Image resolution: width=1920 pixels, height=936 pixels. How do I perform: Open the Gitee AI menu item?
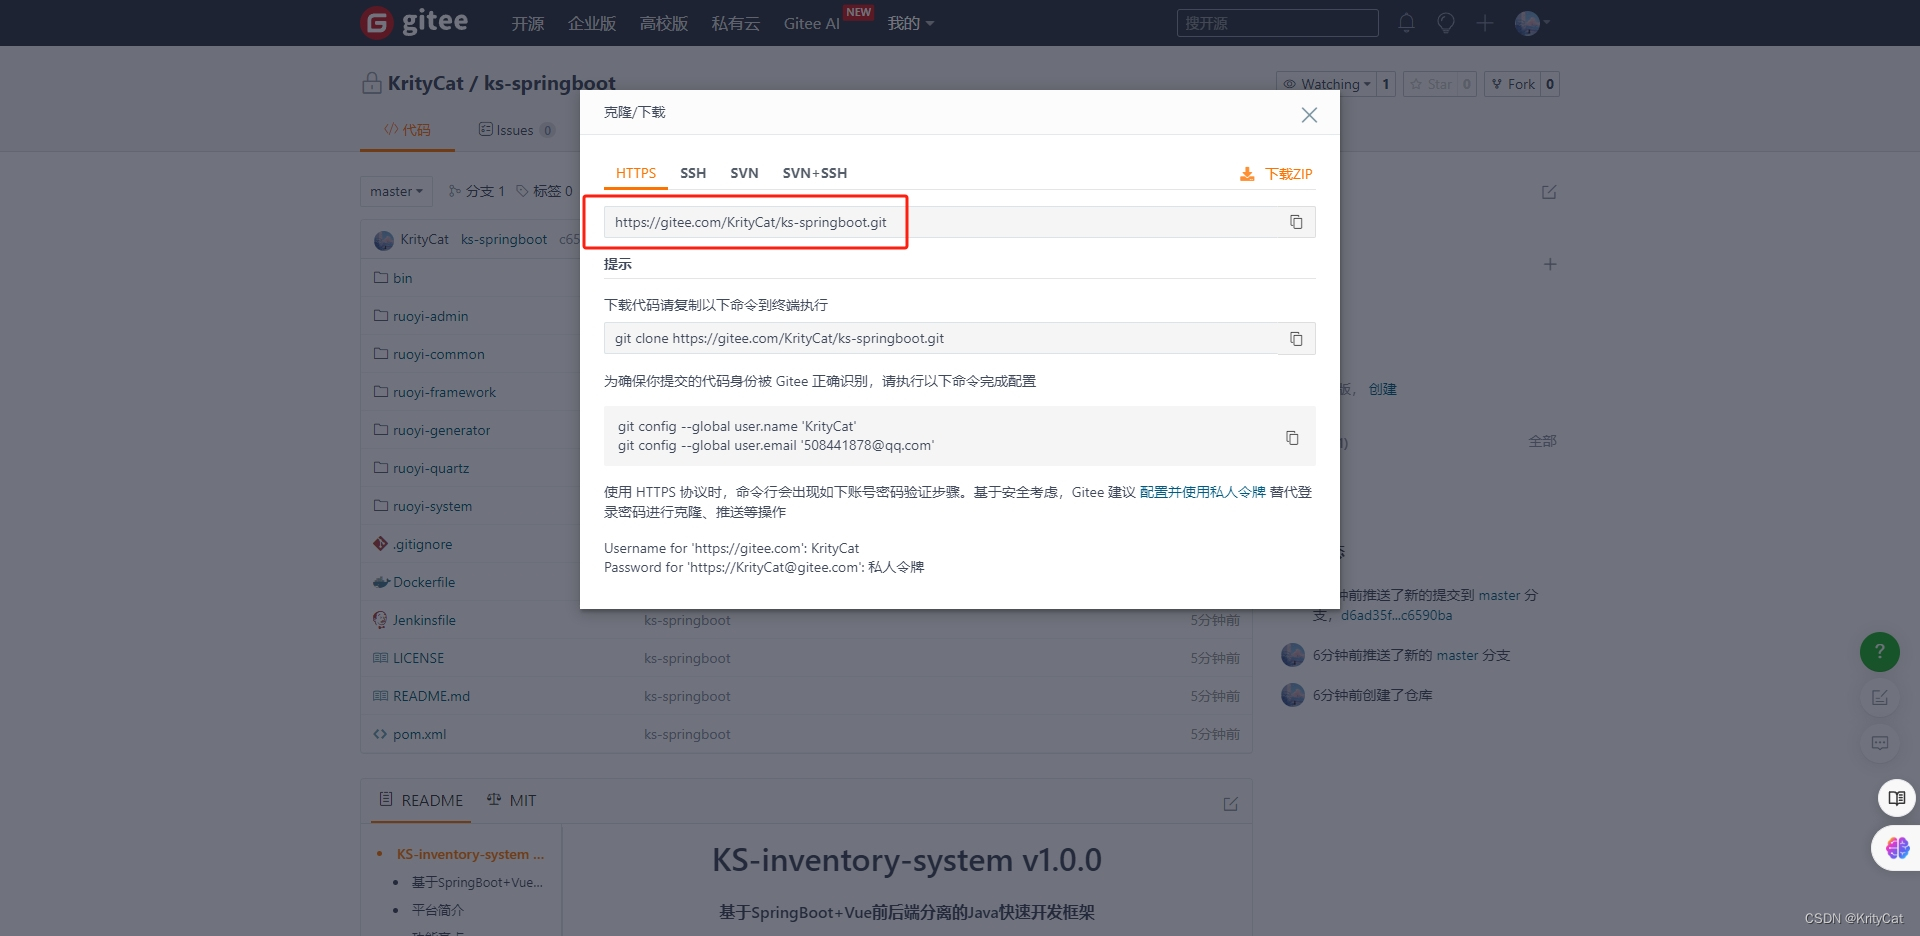coord(812,23)
